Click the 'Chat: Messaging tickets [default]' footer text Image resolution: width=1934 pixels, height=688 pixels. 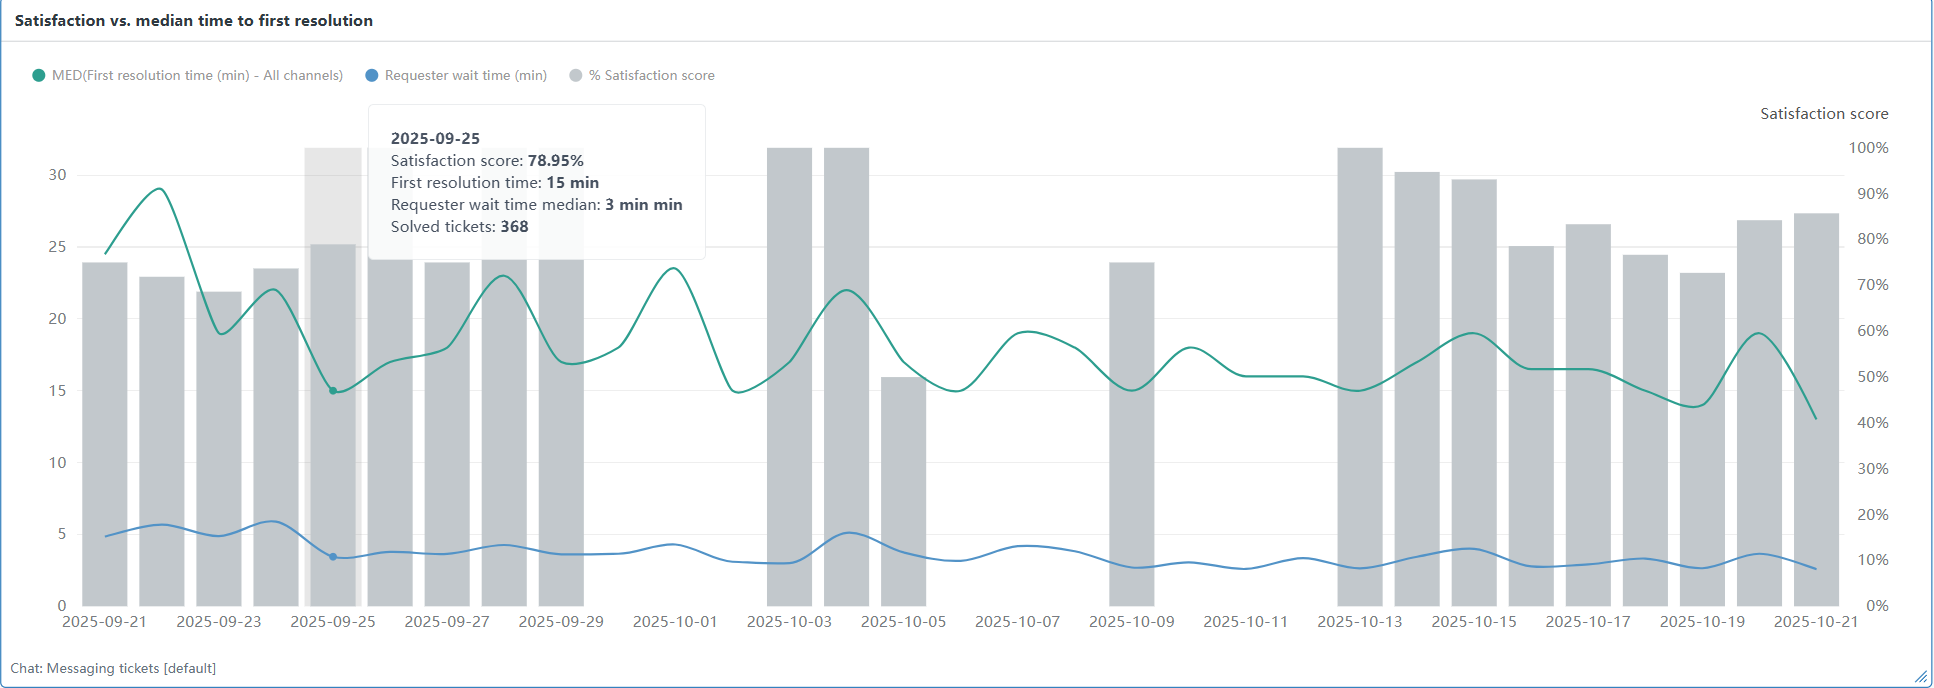113,668
